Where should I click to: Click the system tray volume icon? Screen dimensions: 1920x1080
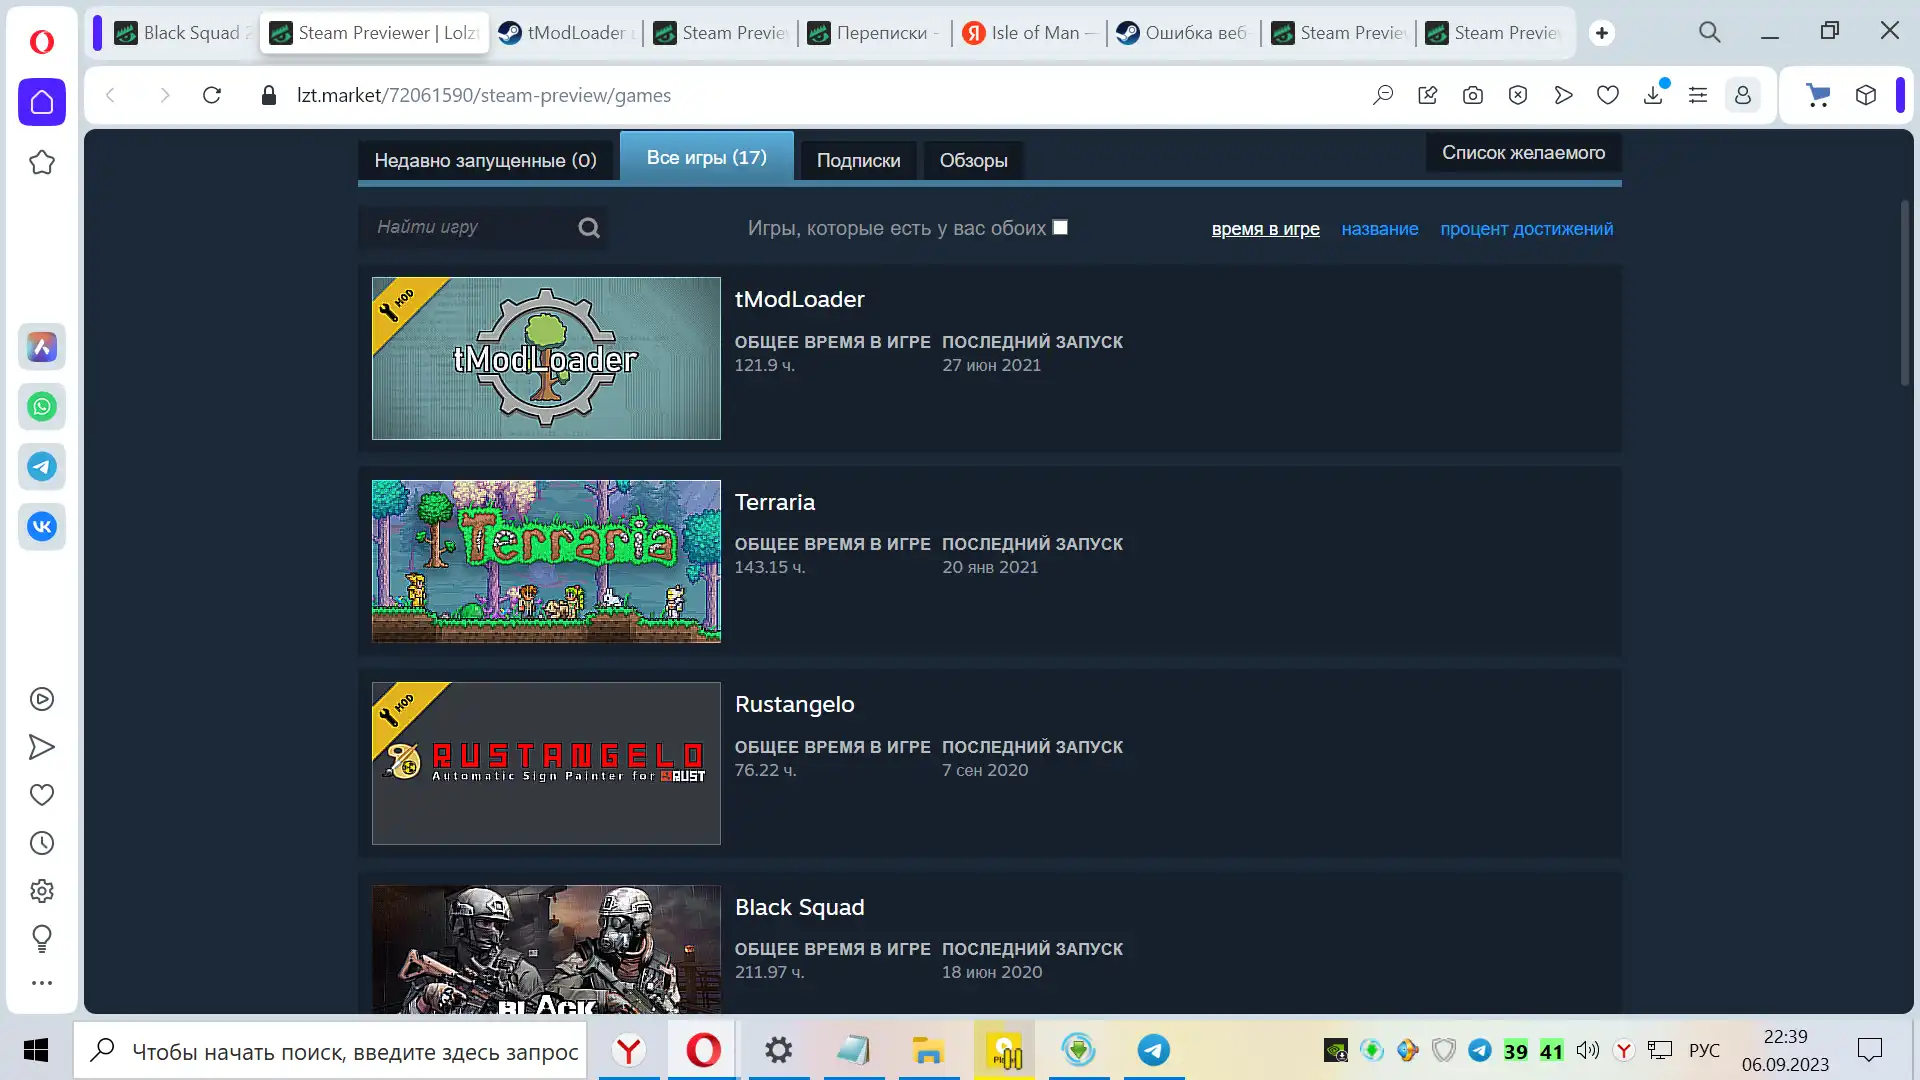click(x=1588, y=1050)
